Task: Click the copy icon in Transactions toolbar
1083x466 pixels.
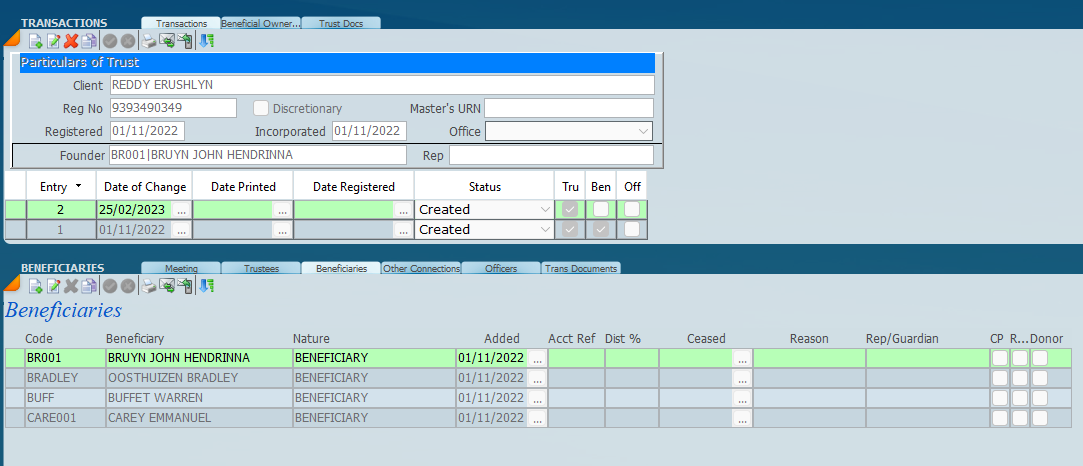Action: (x=89, y=41)
